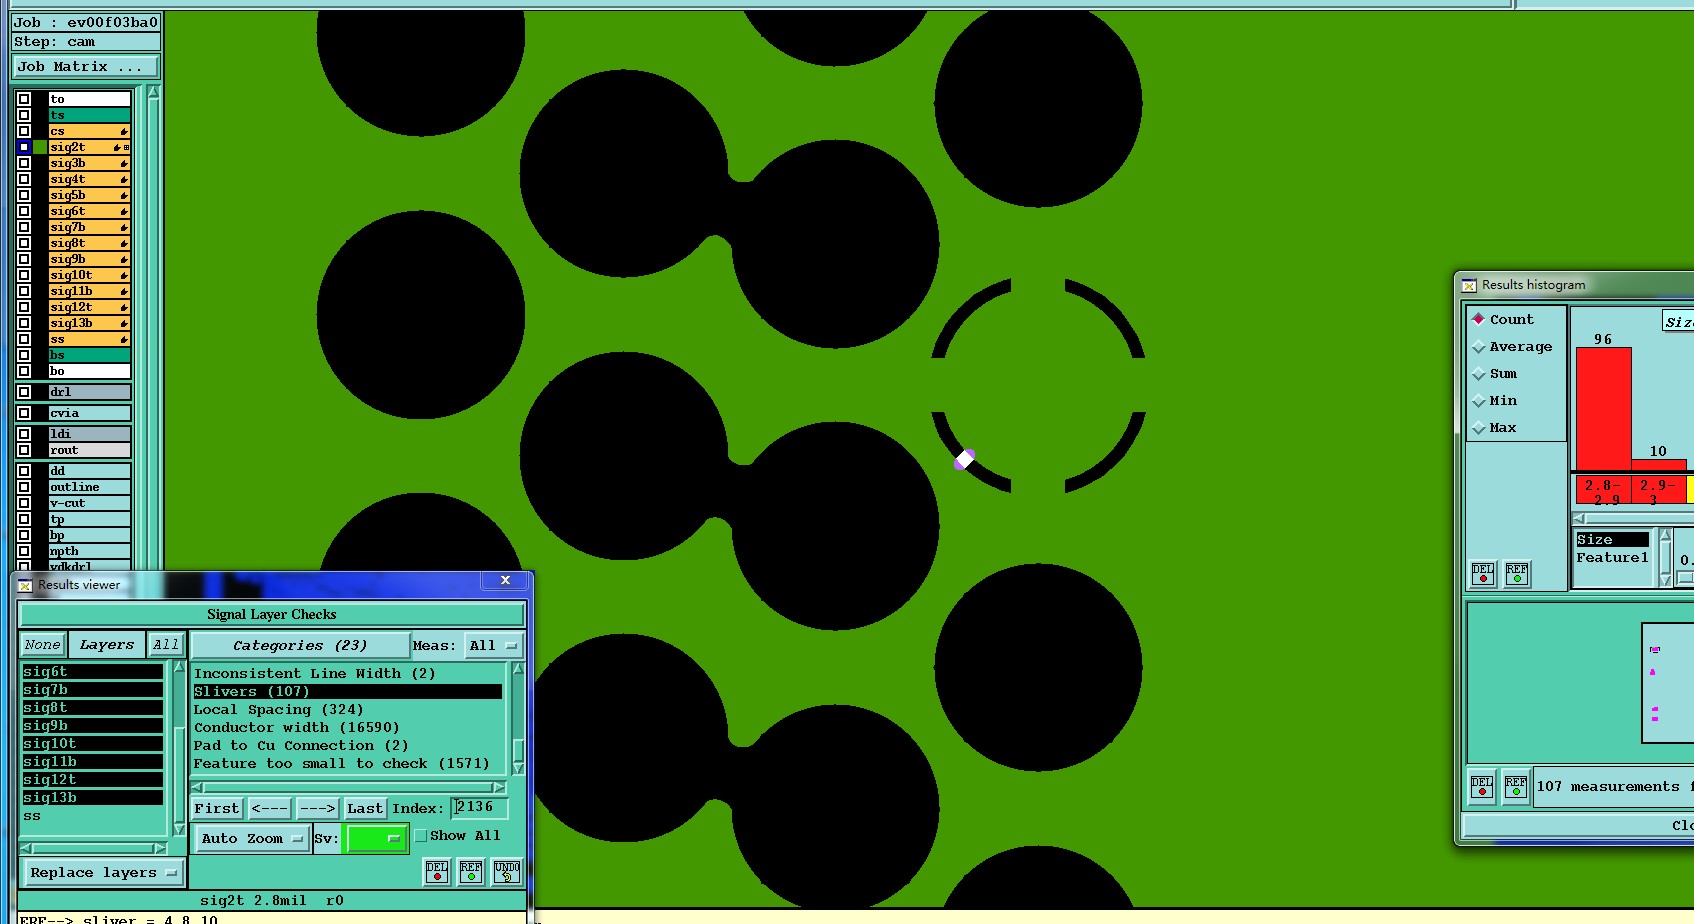Enable the Show All checkbox
The image size is (1694, 924).
pyautogui.click(x=421, y=836)
